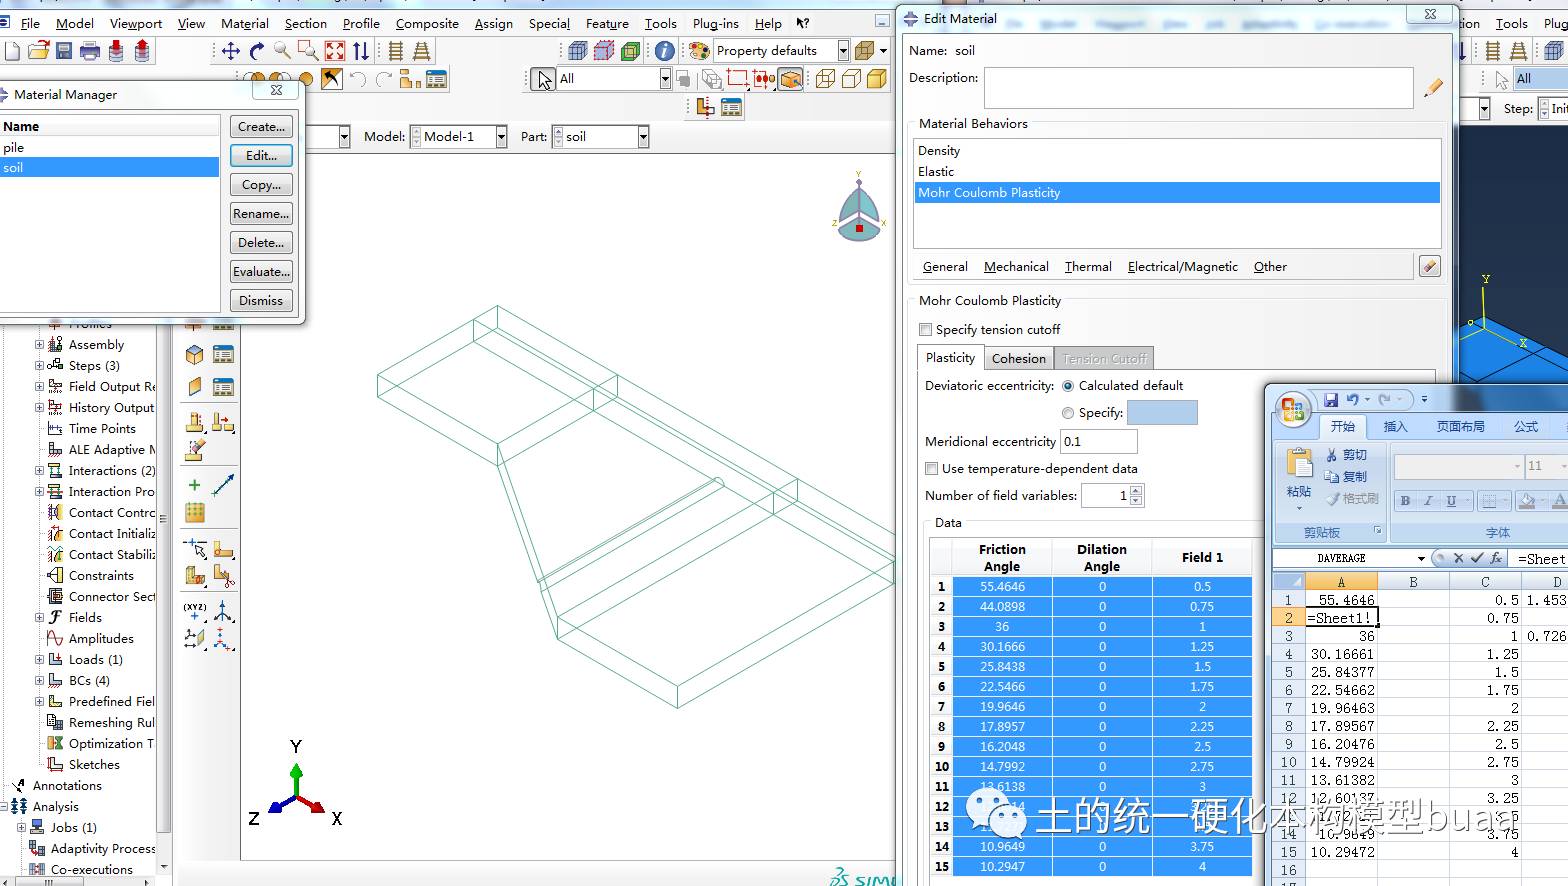This screenshot has height=886, width=1568.
Task: Expand the Assembly tree node
Action: pos(40,345)
